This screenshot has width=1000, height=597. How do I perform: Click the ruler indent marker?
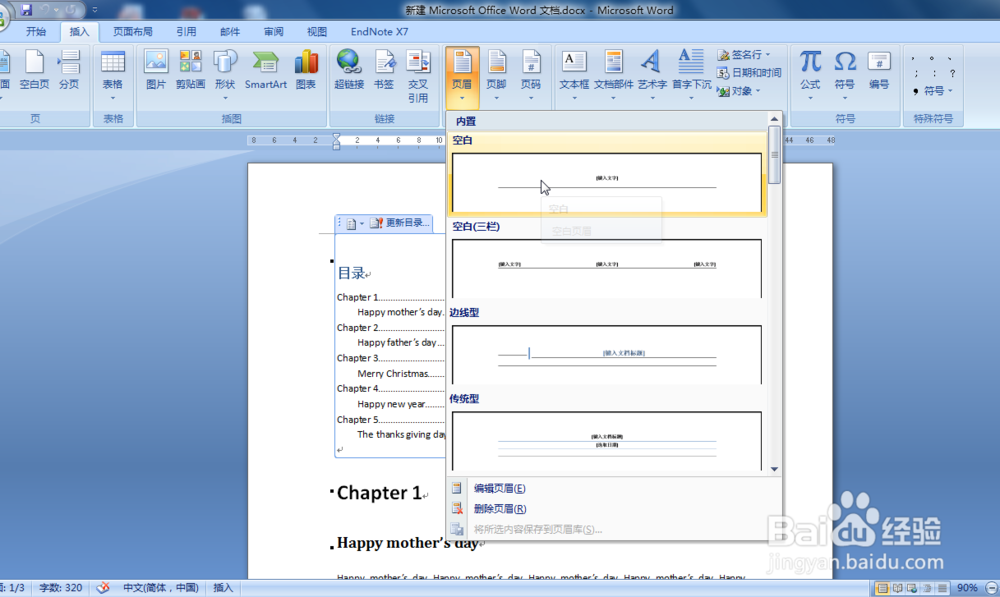(x=336, y=142)
